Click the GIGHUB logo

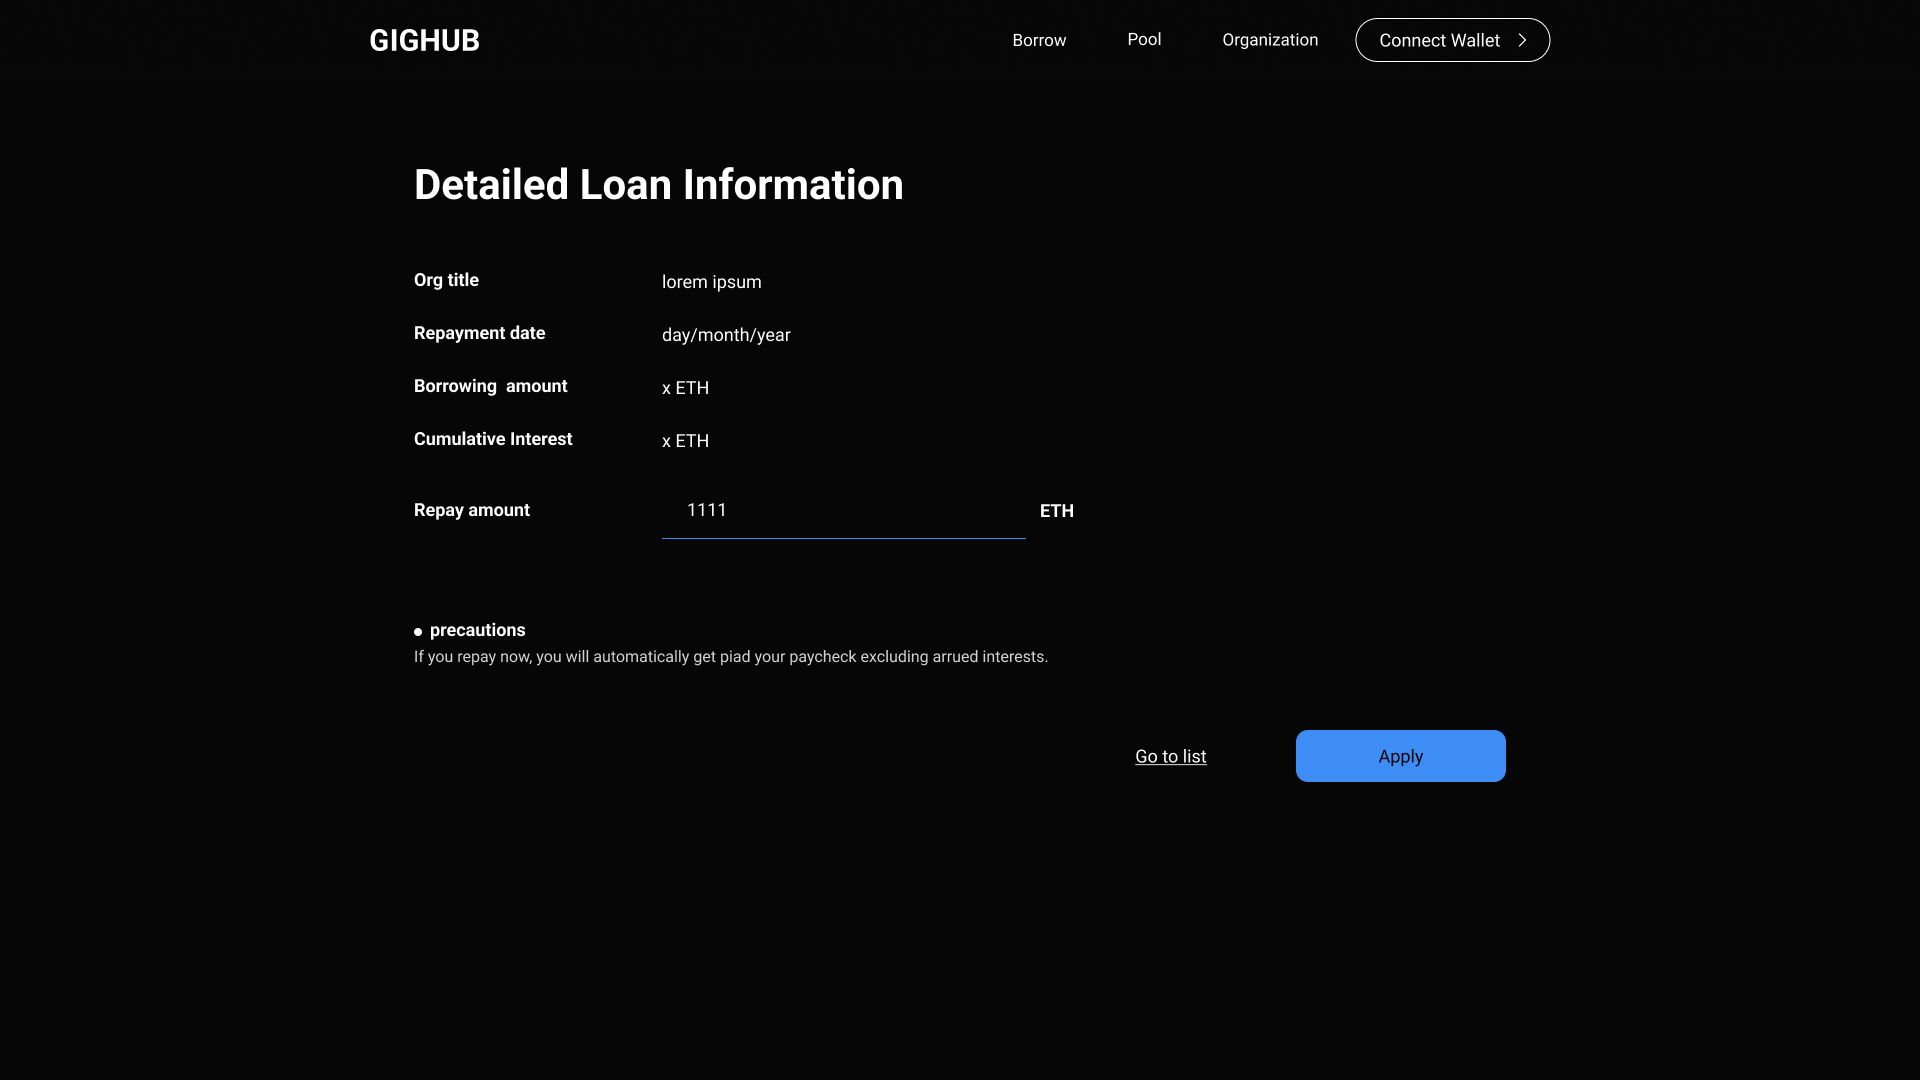[x=424, y=40]
